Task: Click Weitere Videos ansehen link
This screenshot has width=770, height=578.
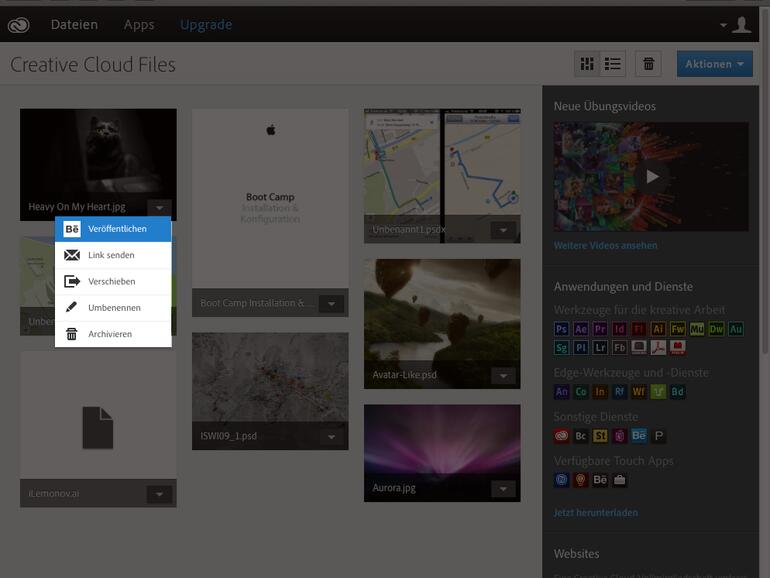Action: coord(605,246)
